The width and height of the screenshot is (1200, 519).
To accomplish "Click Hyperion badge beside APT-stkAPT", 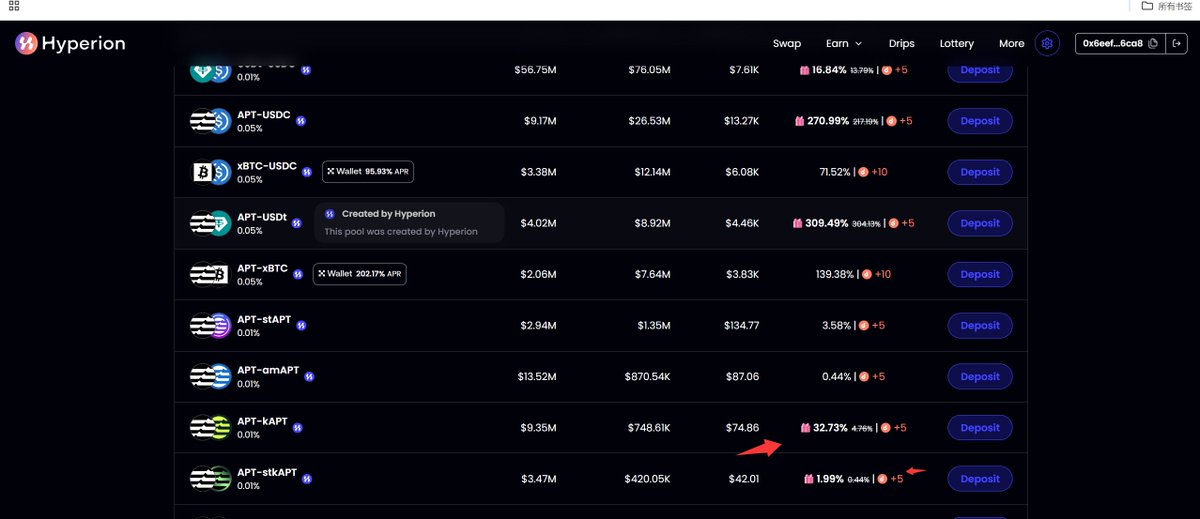I will pos(307,479).
